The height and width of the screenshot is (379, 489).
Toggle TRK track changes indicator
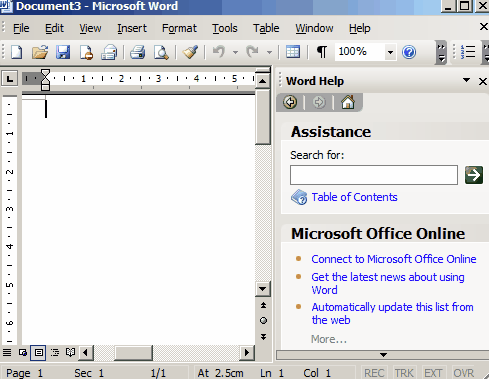404,373
